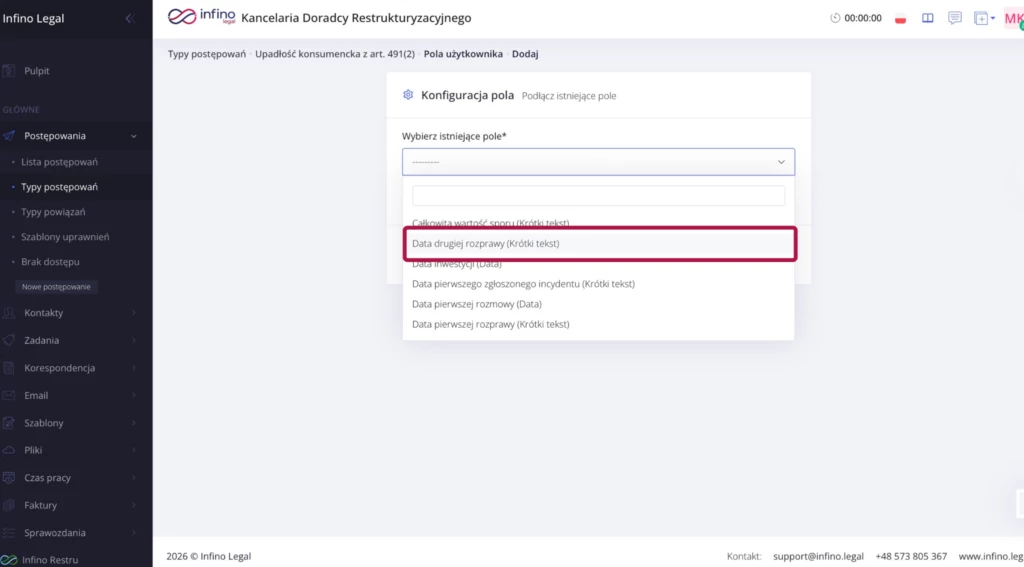This screenshot has width=1024, height=567.
Task: Go to Upadłość konsumencka breadcrumb
Action: click(x=335, y=54)
